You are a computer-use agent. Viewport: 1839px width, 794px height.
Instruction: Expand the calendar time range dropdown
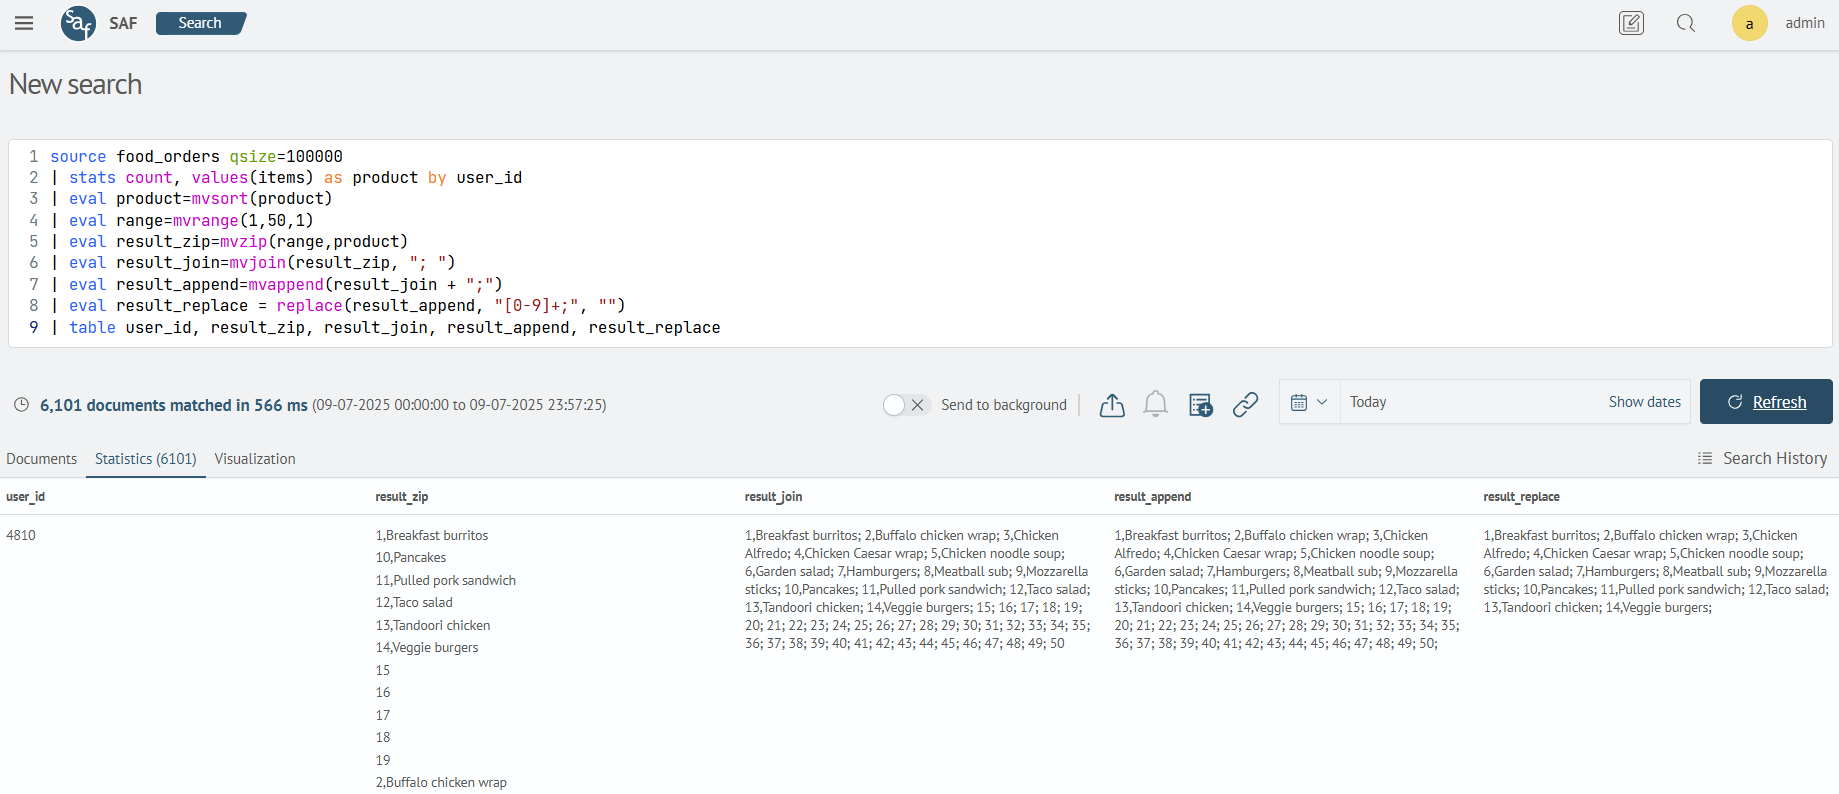[1309, 402]
